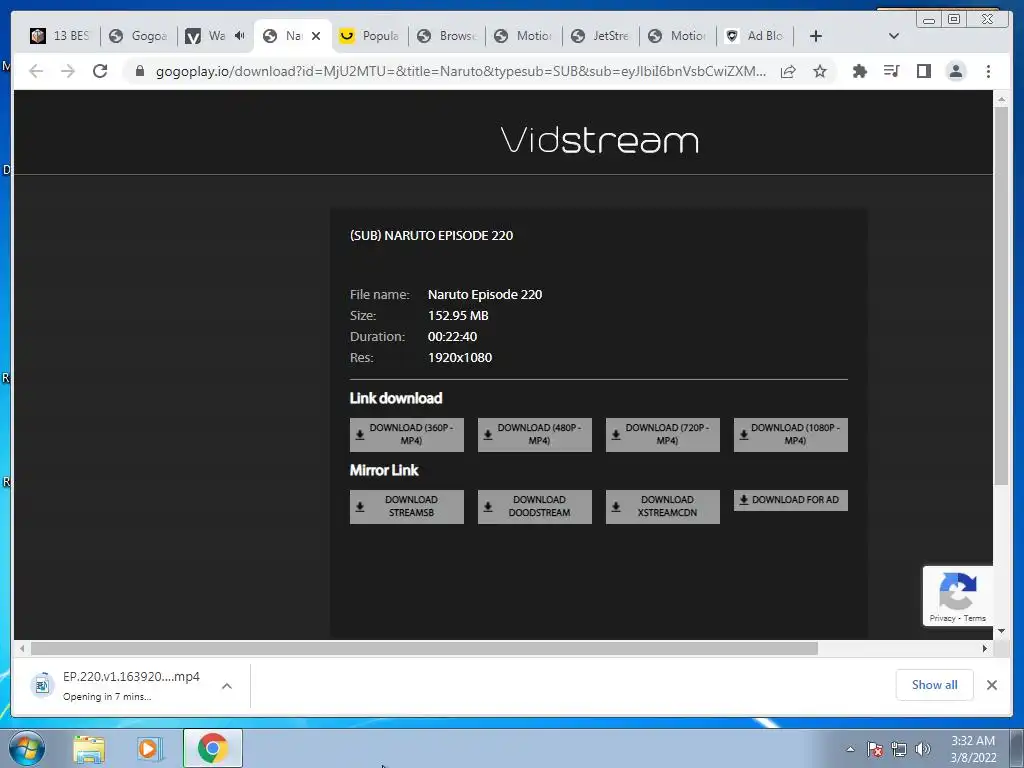Screen dimensions: 1024x768
Task: Click the scroll up arrow of the page
Action: [1001, 99]
